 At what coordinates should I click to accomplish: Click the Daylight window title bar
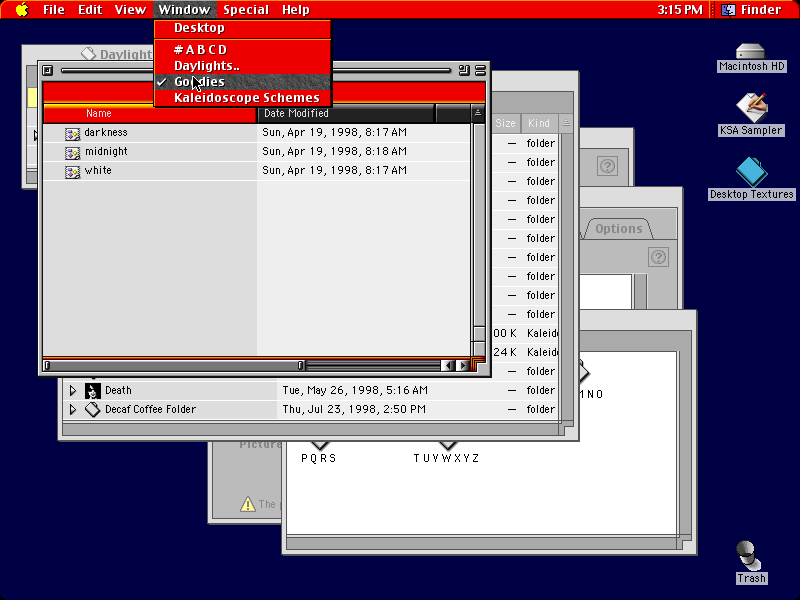click(x=87, y=54)
